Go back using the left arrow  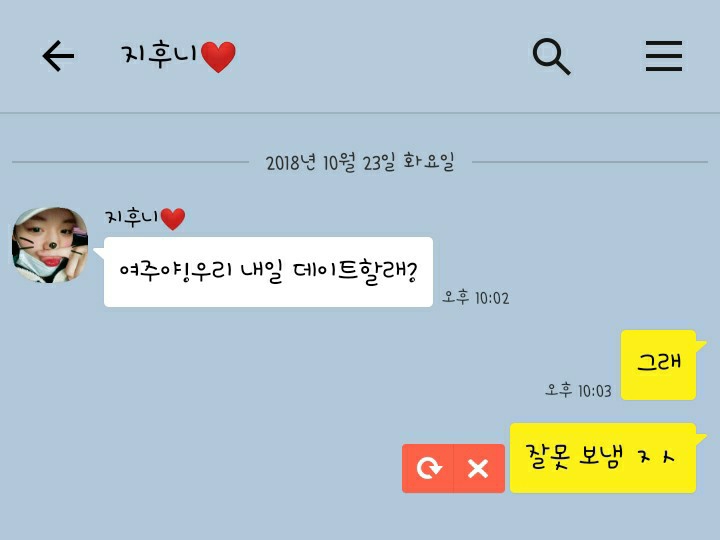(x=58, y=56)
